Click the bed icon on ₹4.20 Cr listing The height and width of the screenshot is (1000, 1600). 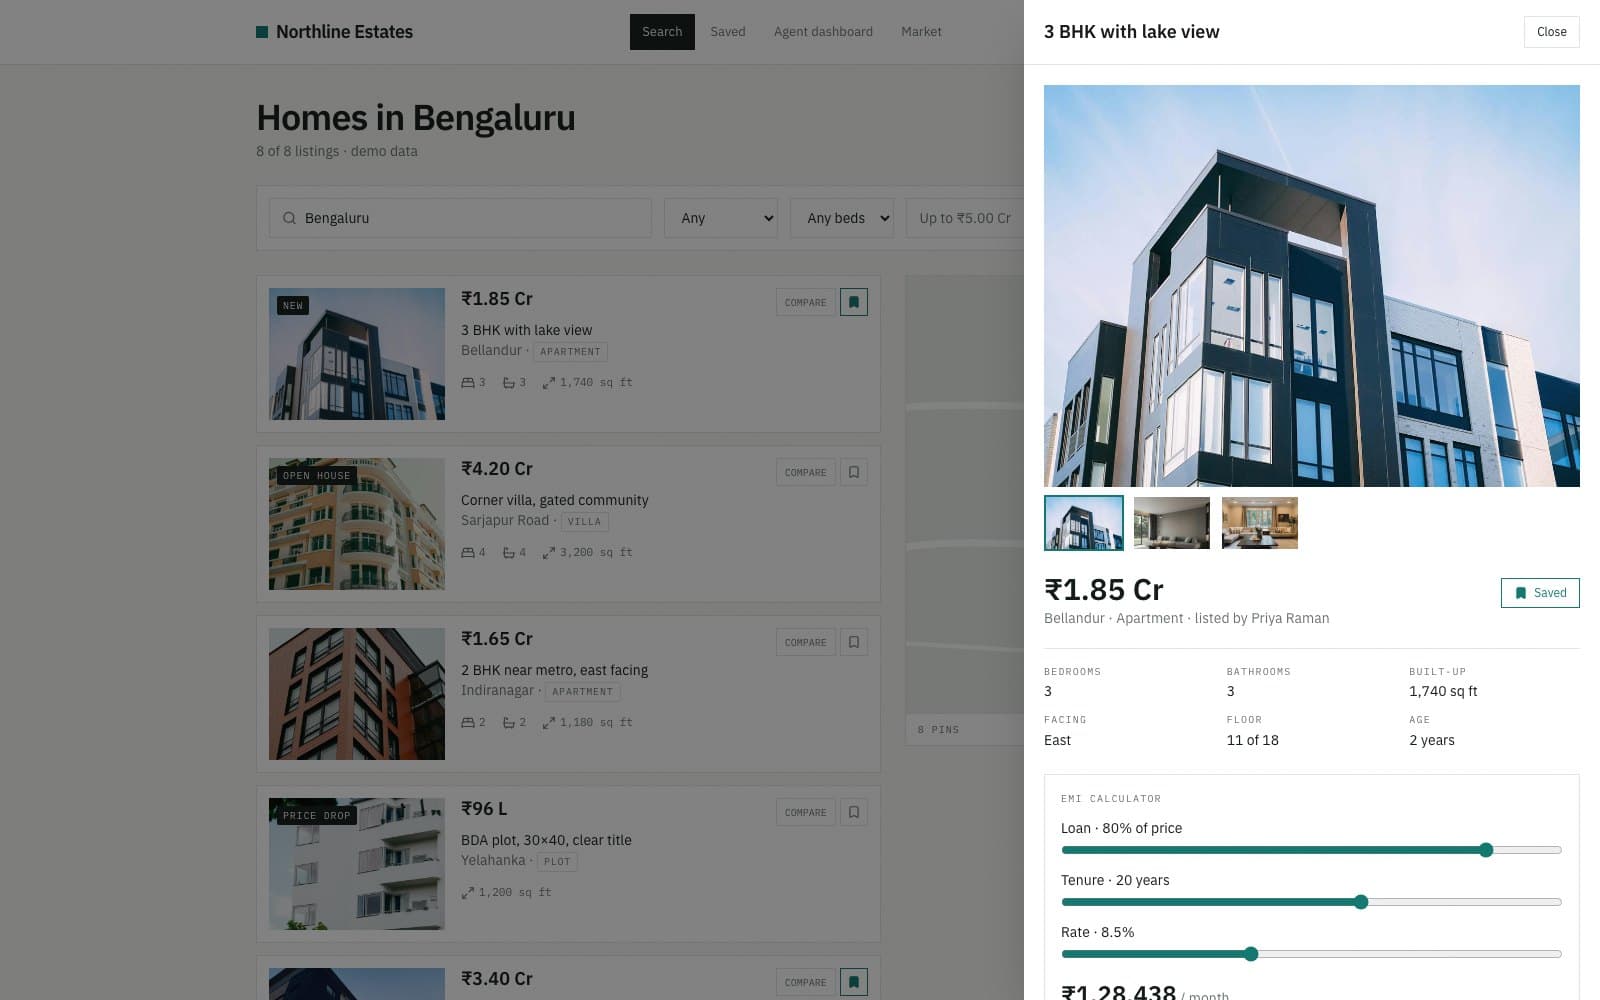tap(468, 552)
